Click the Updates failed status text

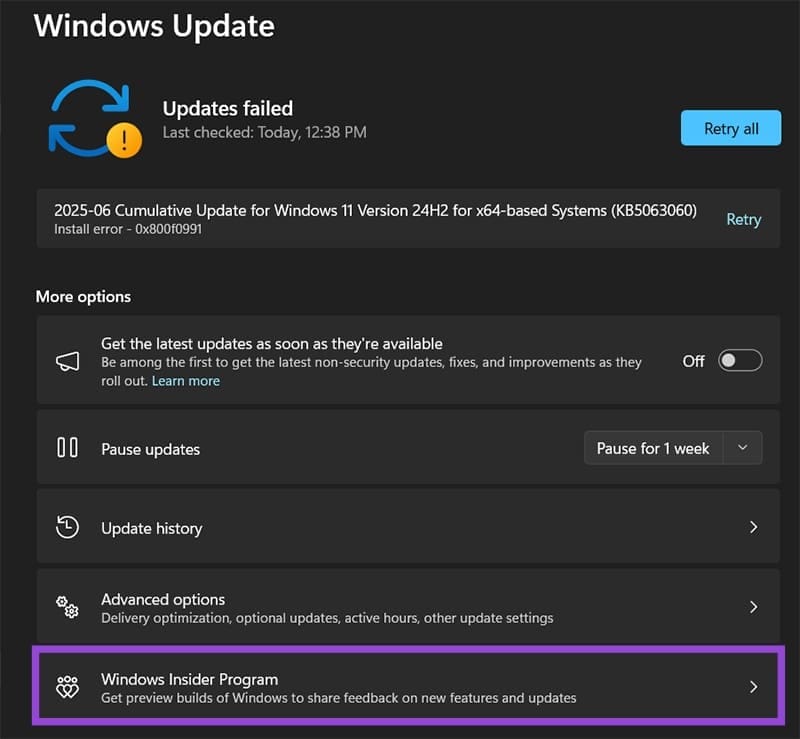tap(228, 109)
